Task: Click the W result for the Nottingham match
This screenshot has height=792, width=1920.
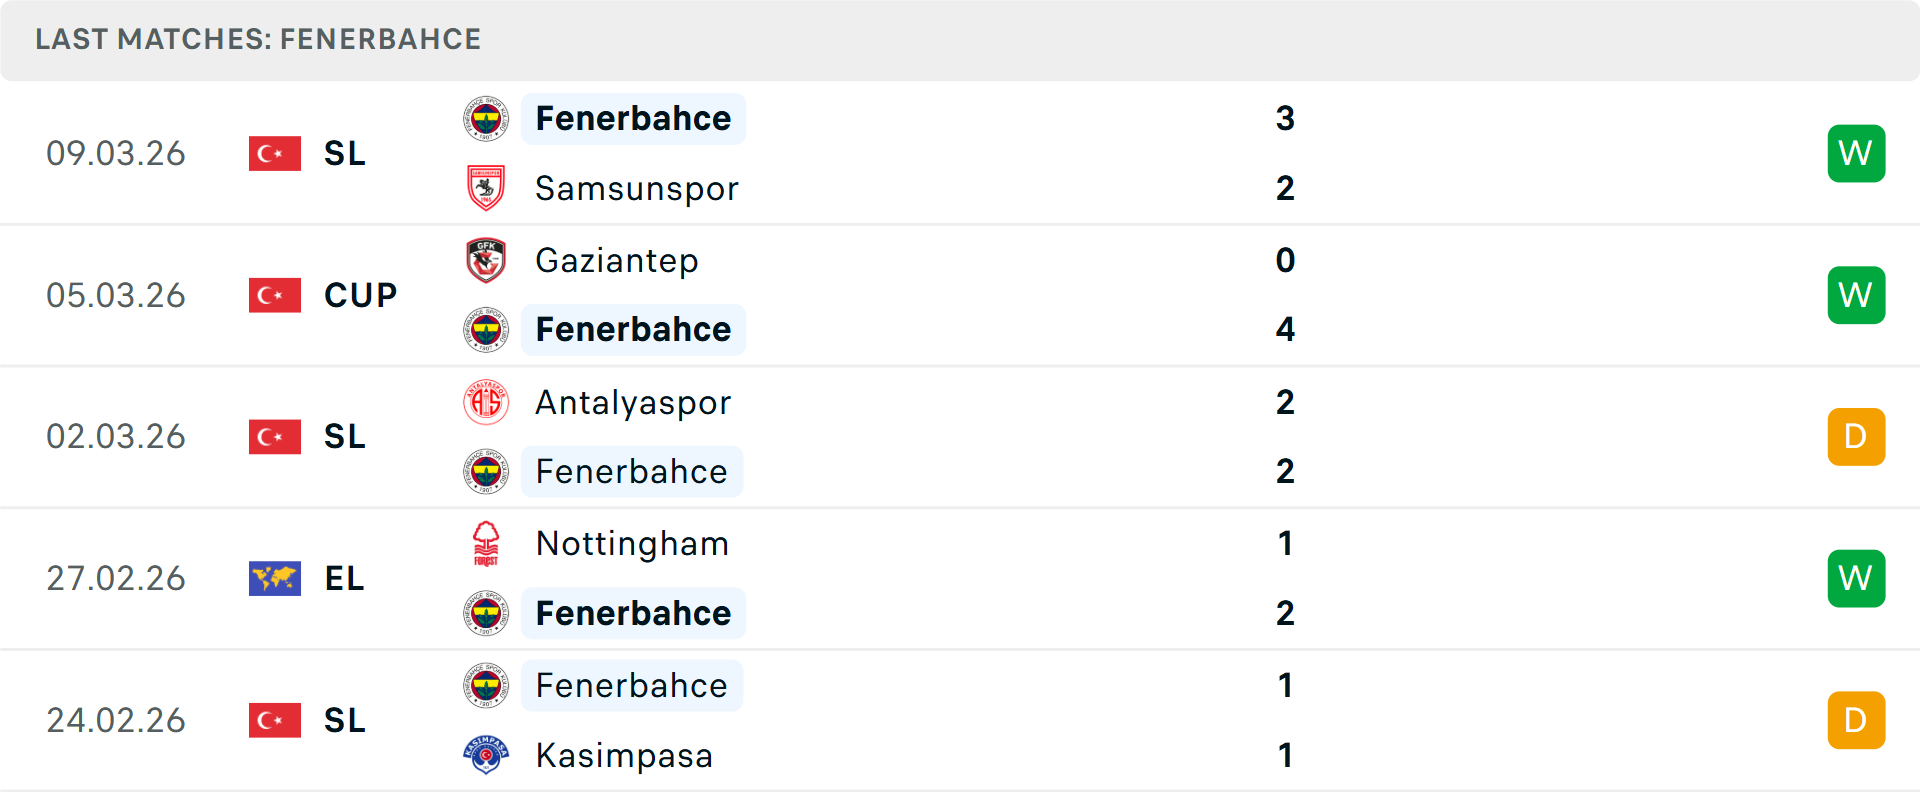Action: (x=1856, y=578)
